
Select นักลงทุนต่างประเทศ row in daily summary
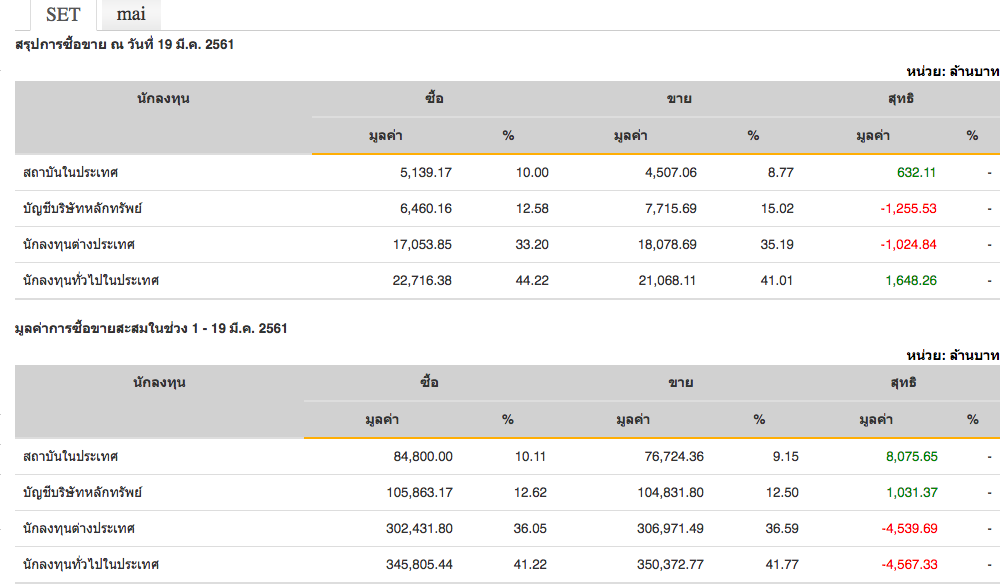tap(79, 244)
